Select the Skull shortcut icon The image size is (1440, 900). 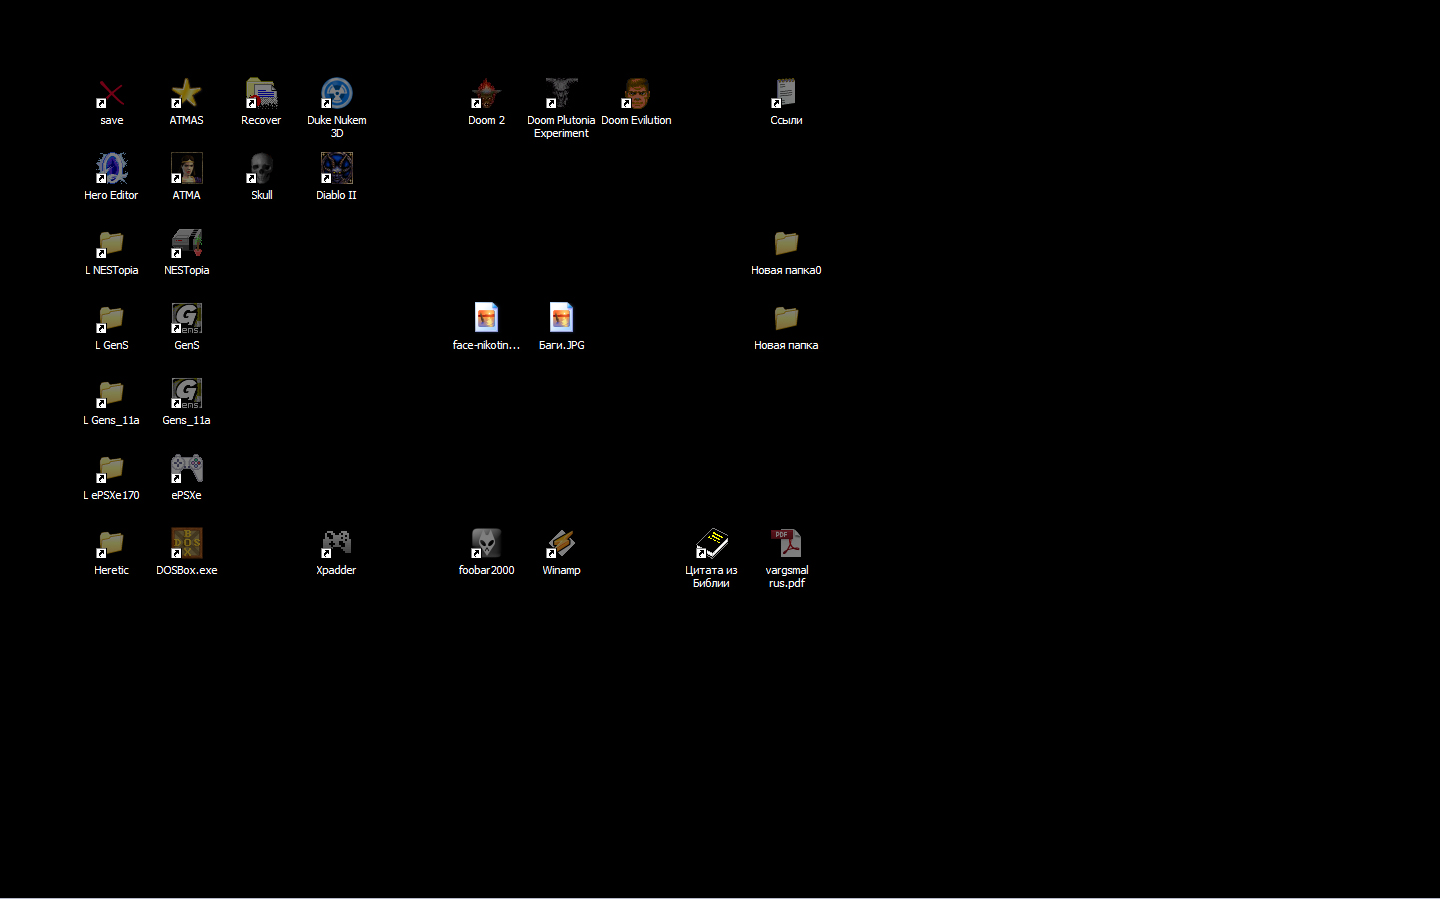pos(261,170)
